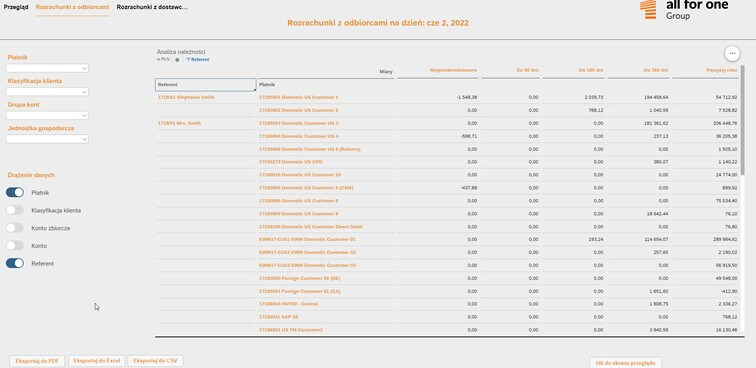Select 17100014 PAYER - Central

tap(288, 304)
